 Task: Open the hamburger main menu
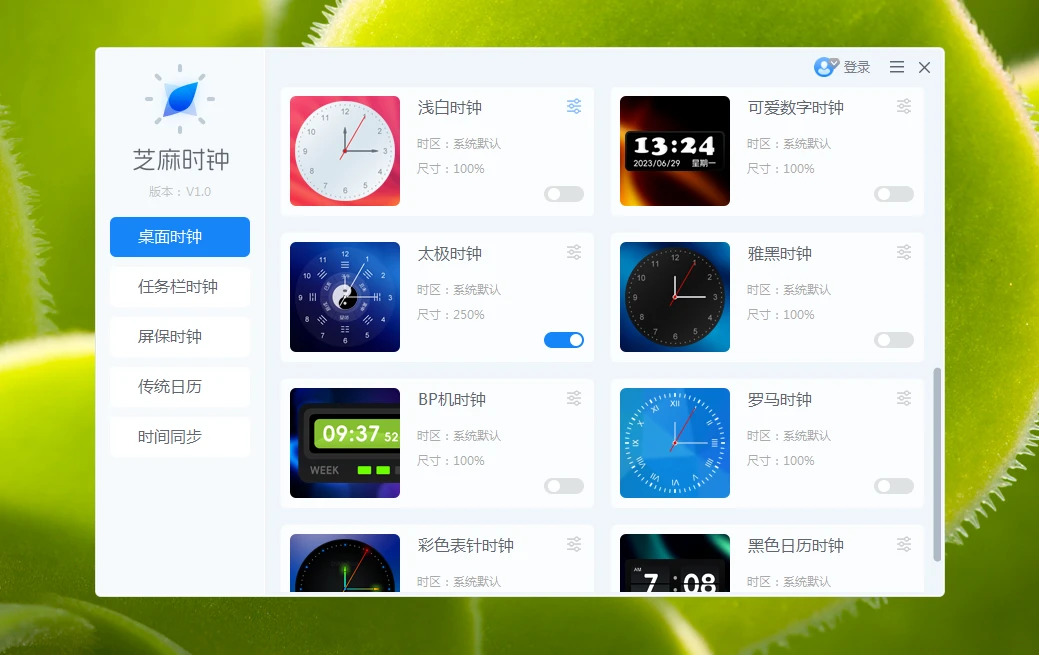click(897, 67)
